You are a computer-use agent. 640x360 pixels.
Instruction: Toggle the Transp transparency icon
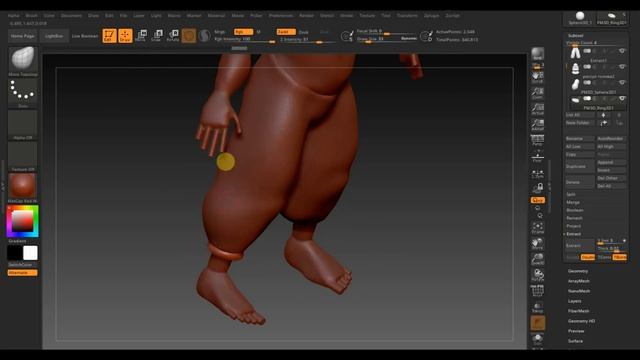[538, 307]
